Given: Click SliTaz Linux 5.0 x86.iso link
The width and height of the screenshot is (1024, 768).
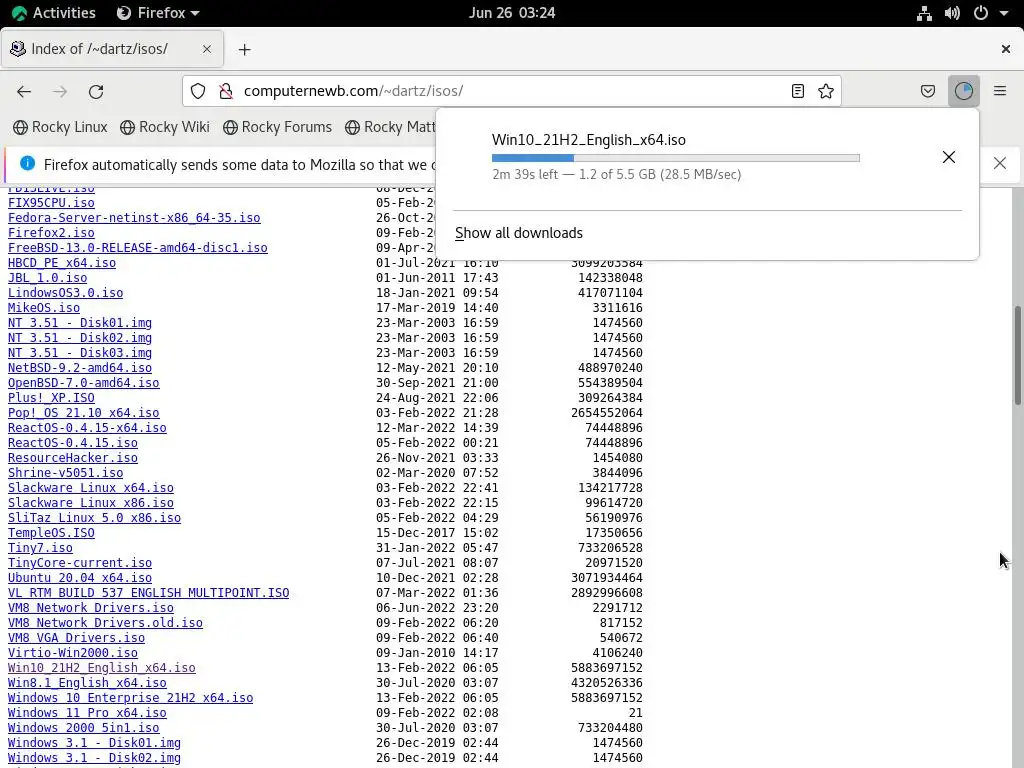Looking at the screenshot, I should (94, 519).
